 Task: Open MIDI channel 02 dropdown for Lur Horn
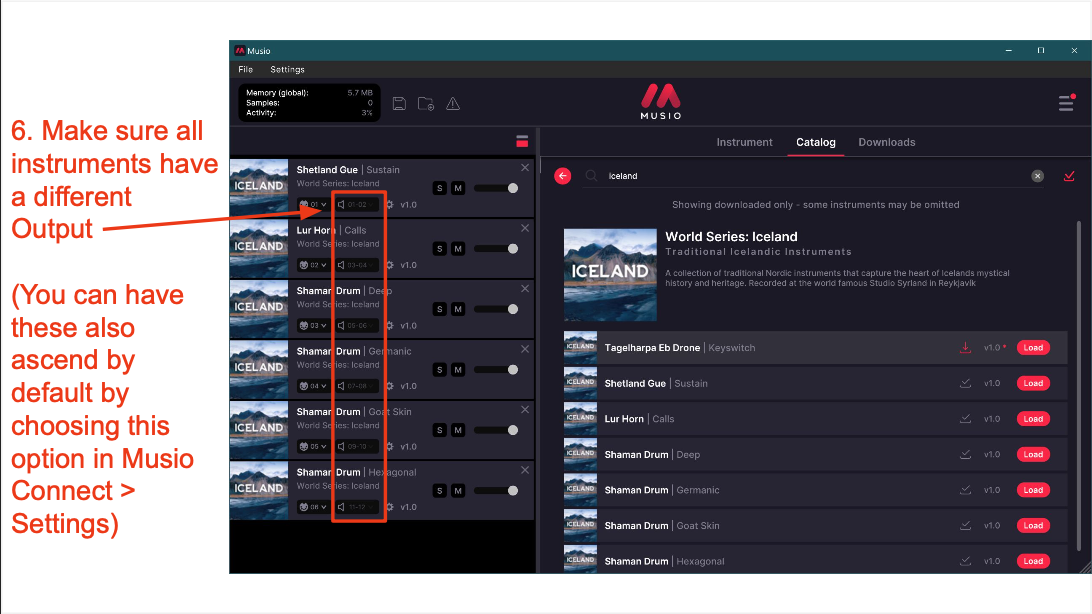[x=313, y=265]
